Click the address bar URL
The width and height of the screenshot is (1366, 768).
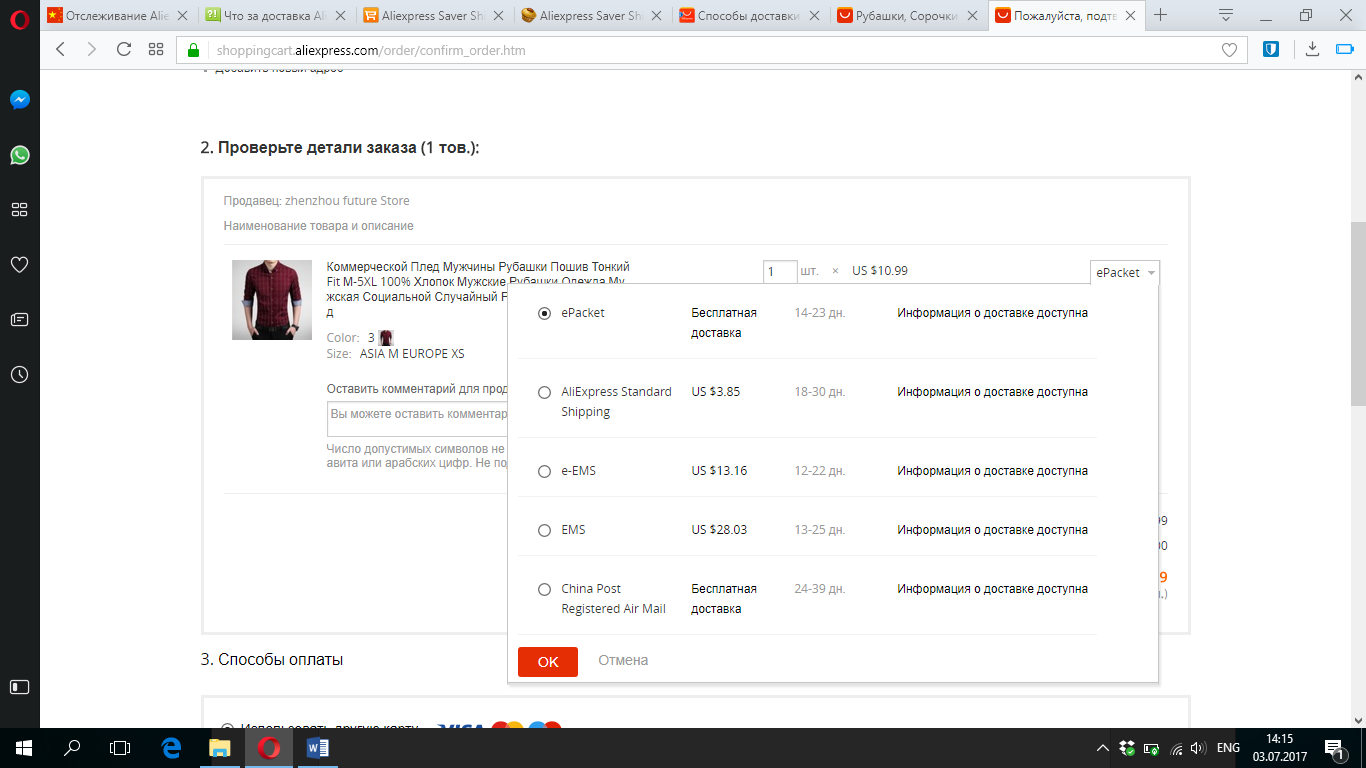[x=371, y=50]
